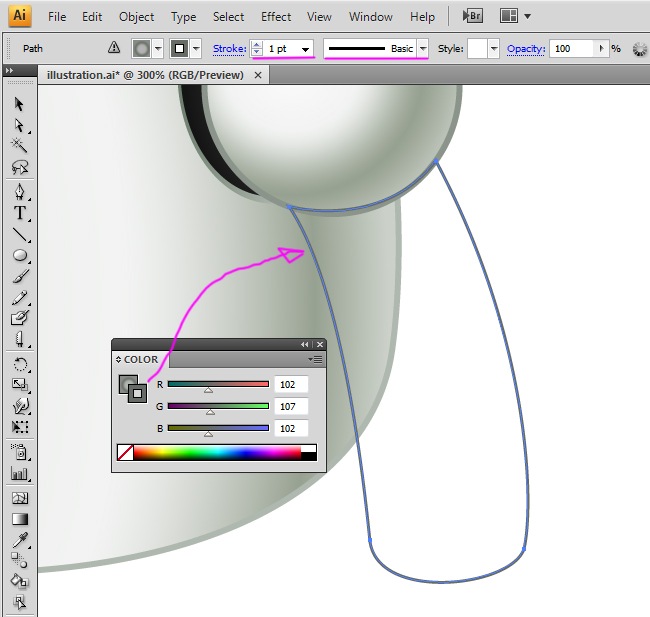The image size is (650, 617).
Task: Select the Ellipse tool
Action: (x=20, y=255)
